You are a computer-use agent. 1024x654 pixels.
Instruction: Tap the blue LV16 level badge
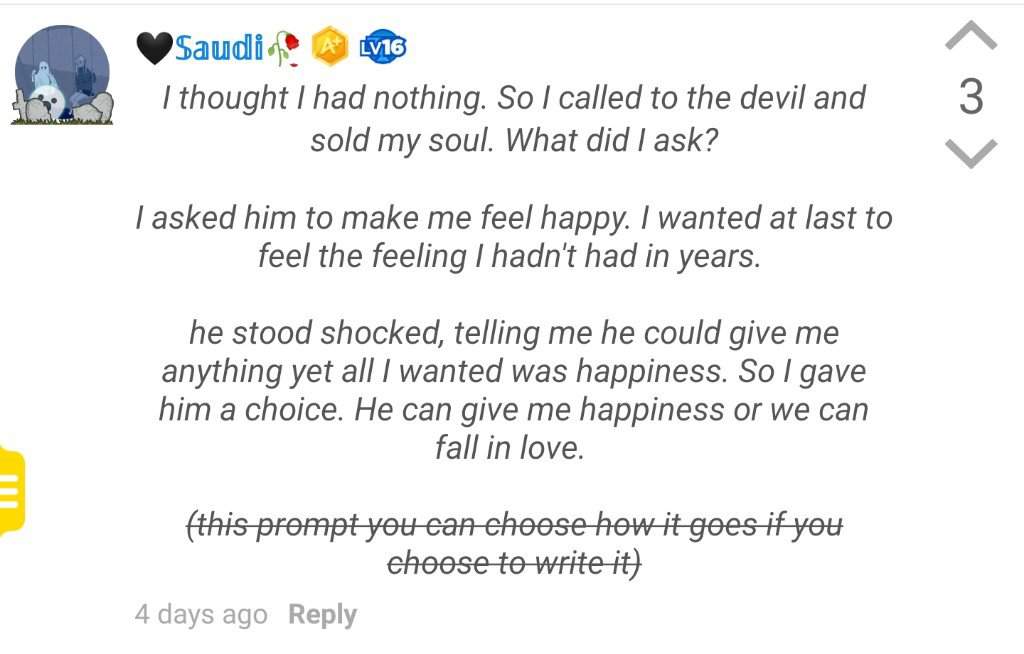pos(383,47)
